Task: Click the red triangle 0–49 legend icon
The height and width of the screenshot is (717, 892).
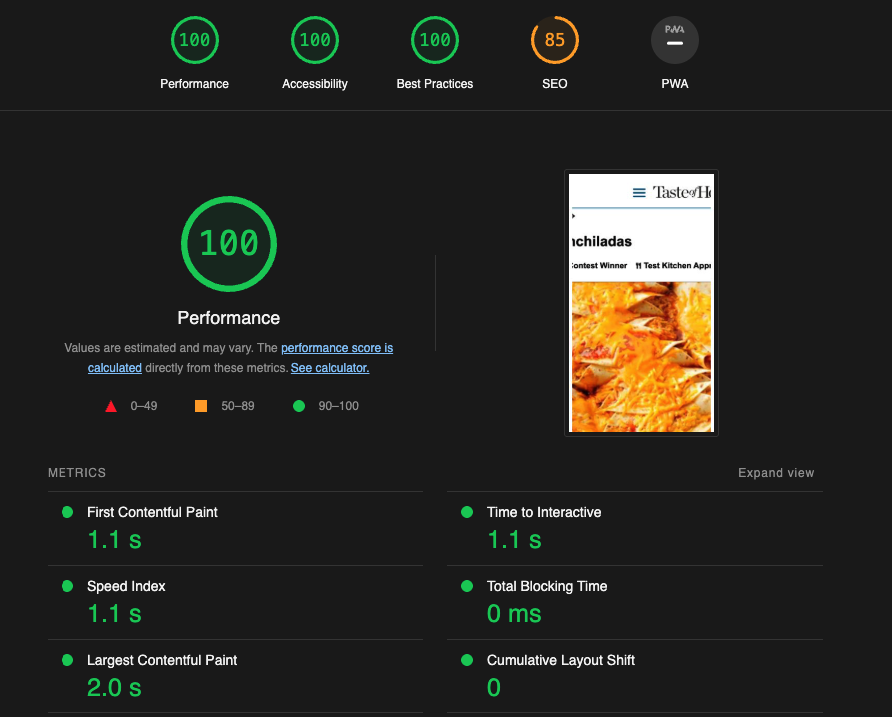Action: (x=111, y=406)
